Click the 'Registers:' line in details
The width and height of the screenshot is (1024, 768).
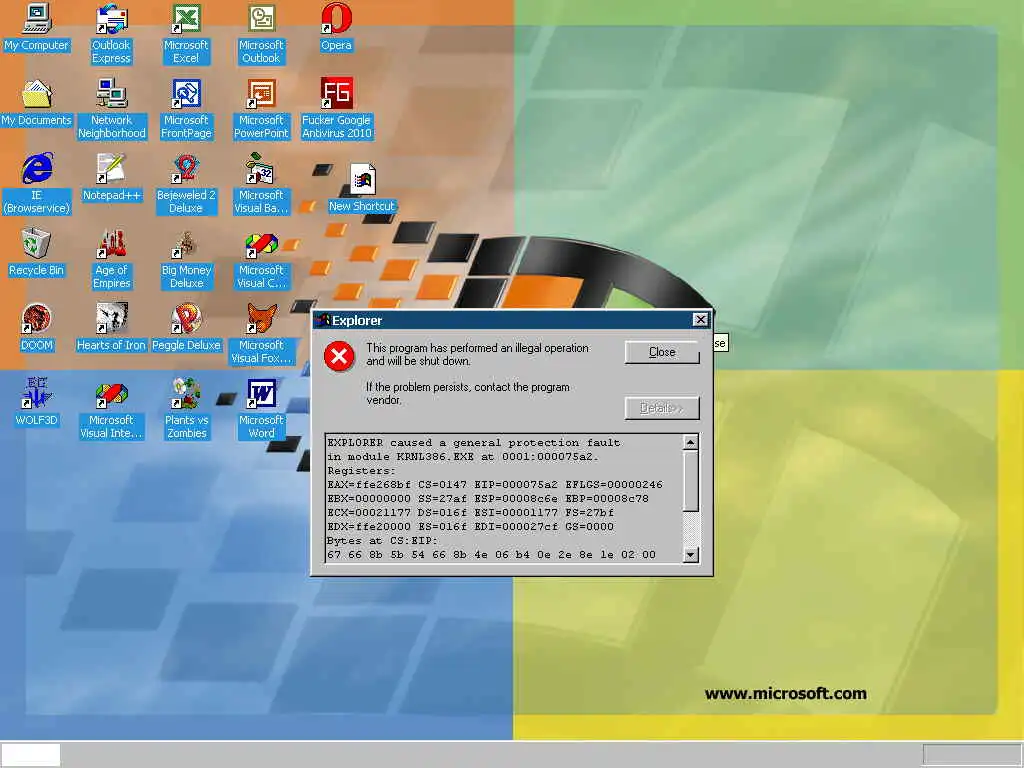pos(361,471)
